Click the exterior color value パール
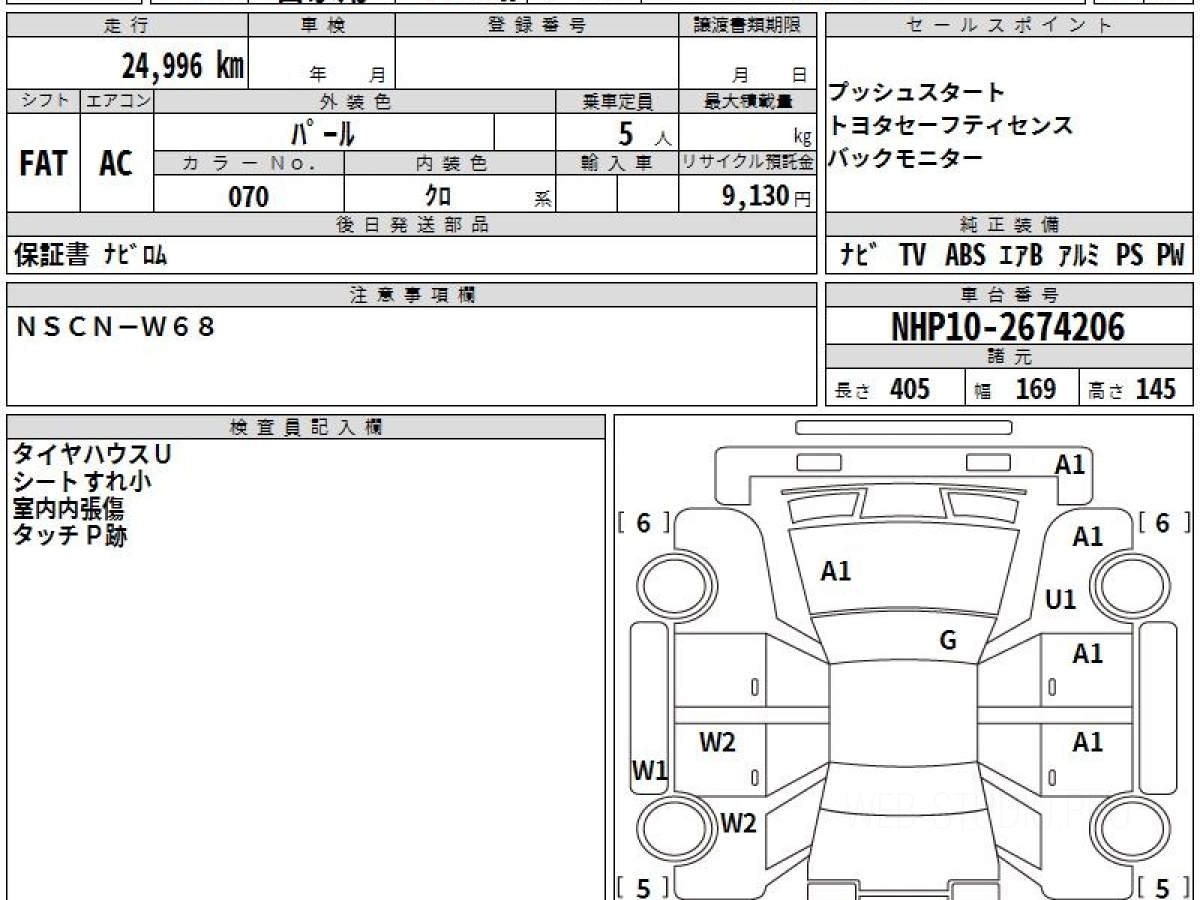 tap(324, 132)
